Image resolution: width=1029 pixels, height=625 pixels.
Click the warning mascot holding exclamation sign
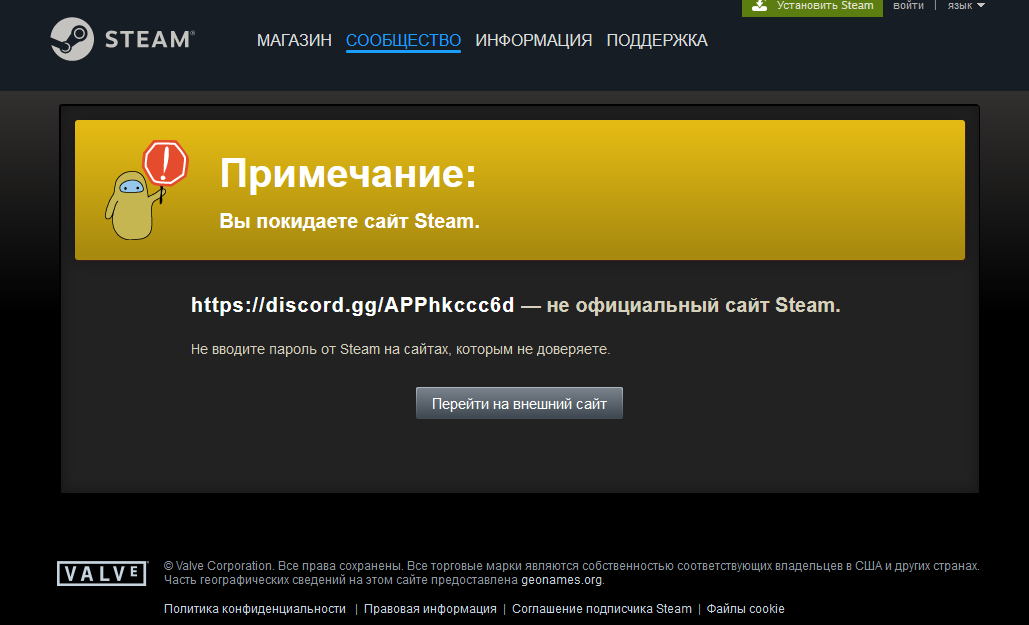tap(146, 190)
